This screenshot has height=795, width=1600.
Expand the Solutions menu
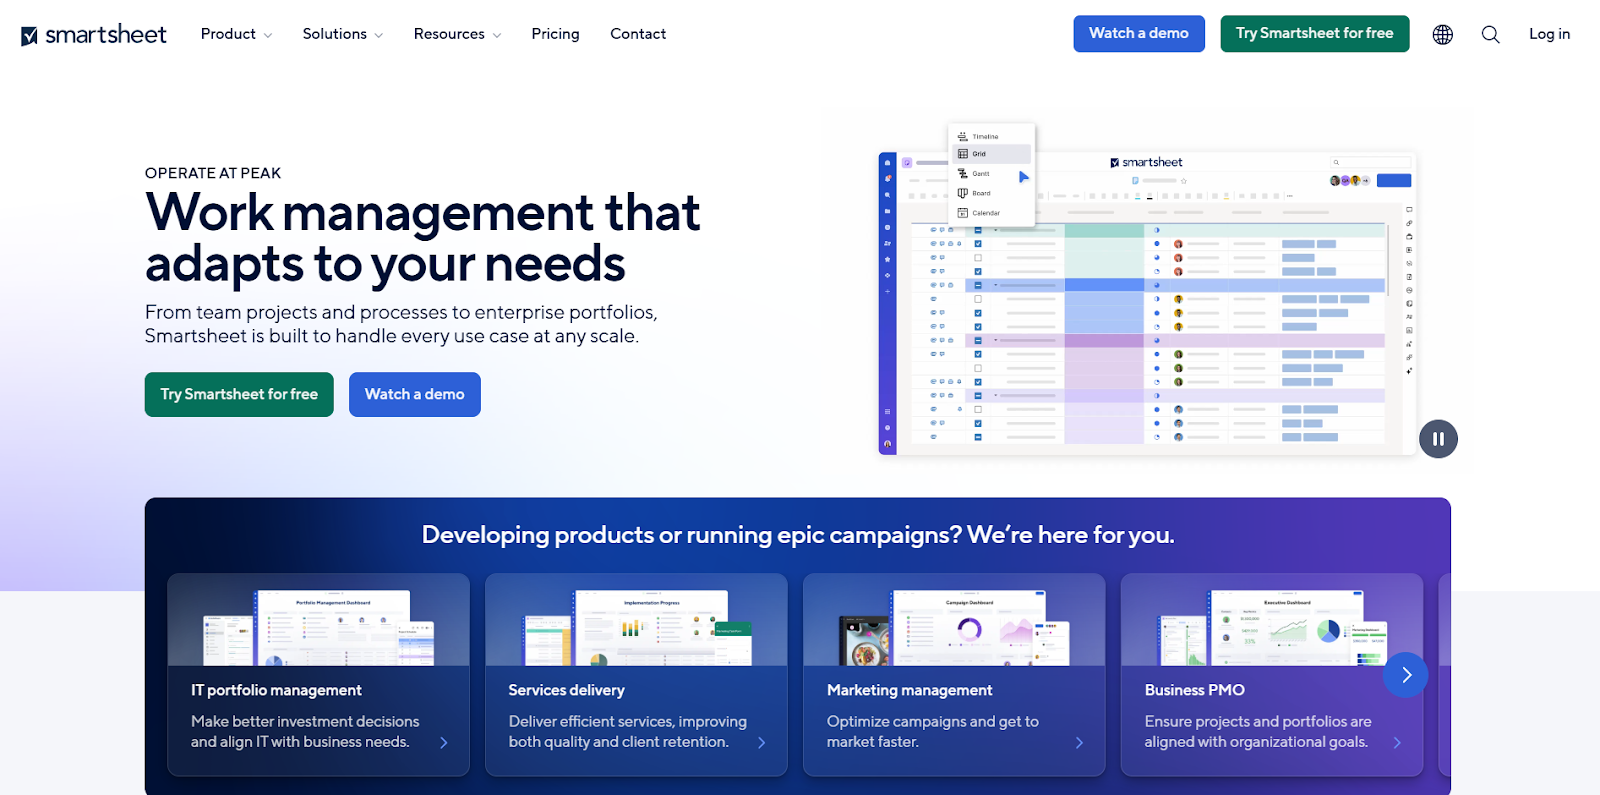(x=343, y=34)
